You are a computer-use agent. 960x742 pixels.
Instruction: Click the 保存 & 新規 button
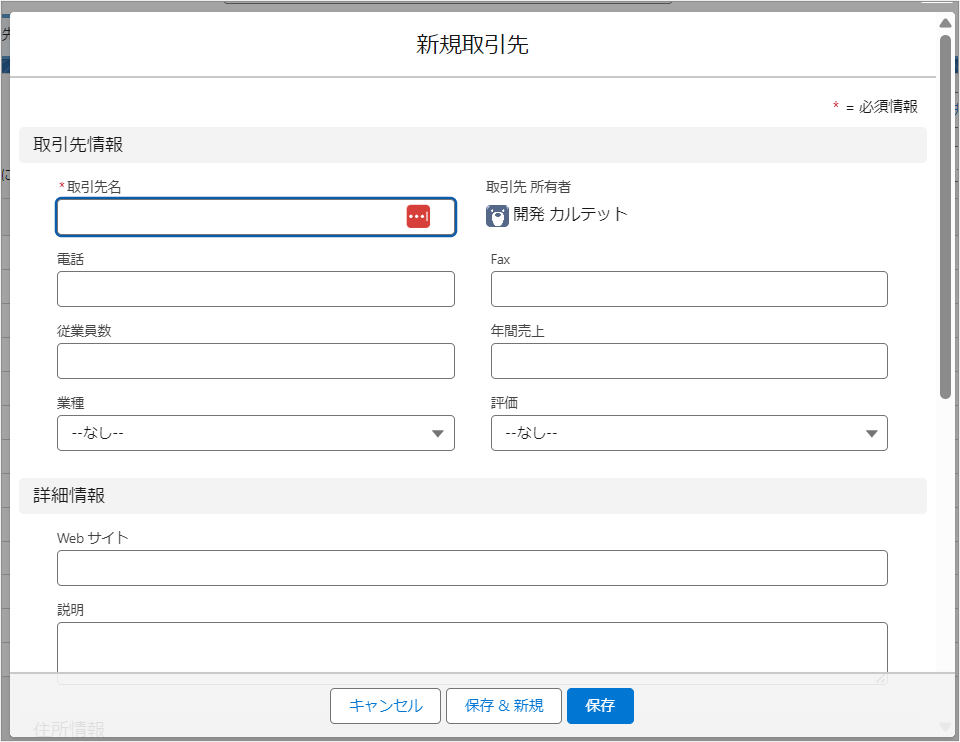pos(504,706)
